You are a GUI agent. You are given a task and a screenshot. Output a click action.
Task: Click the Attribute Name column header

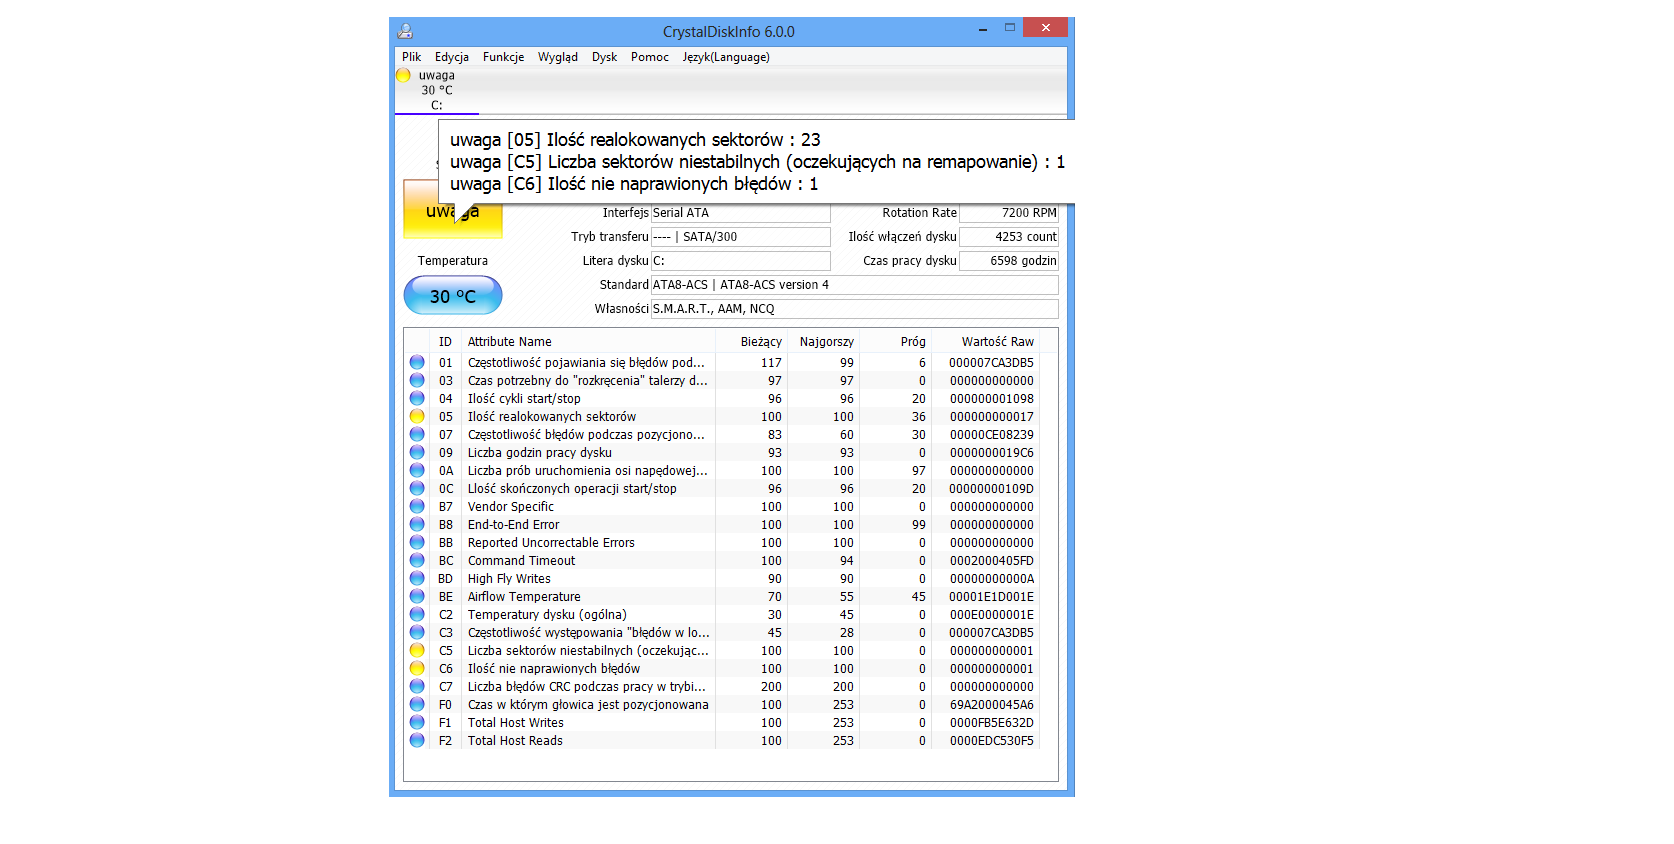click(588, 342)
